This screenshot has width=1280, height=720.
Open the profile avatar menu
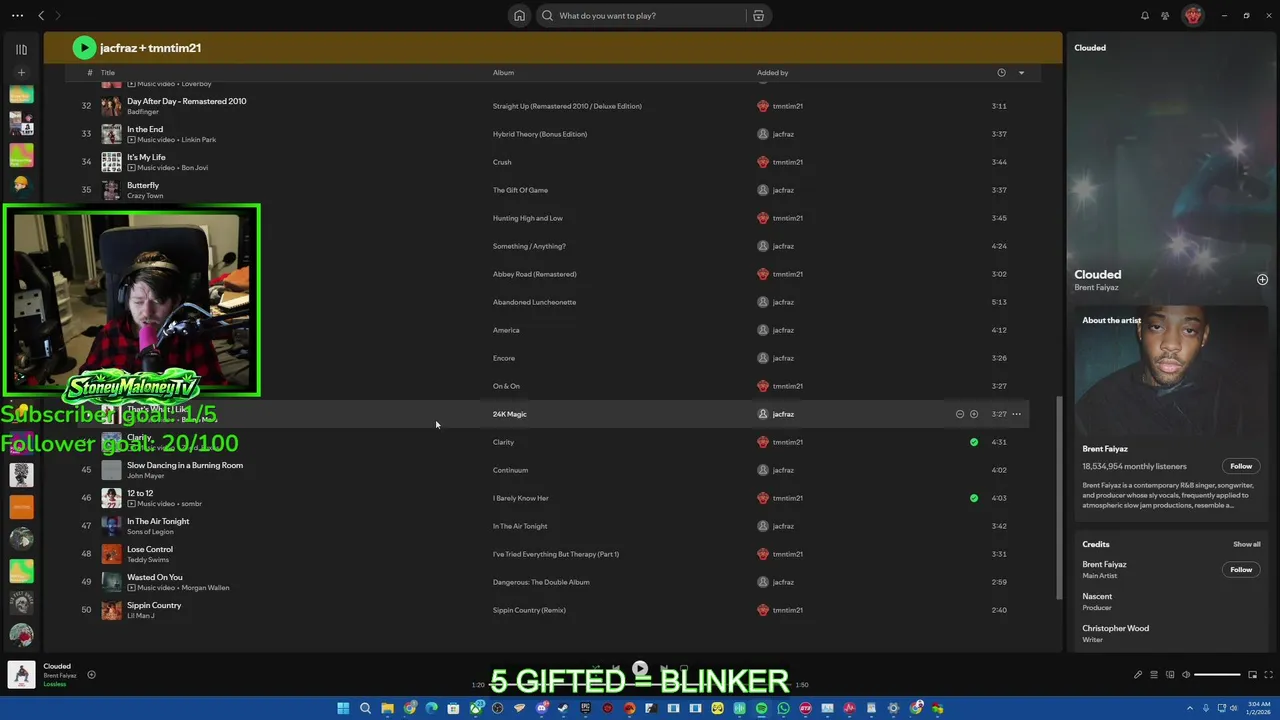(x=1192, y=16)
